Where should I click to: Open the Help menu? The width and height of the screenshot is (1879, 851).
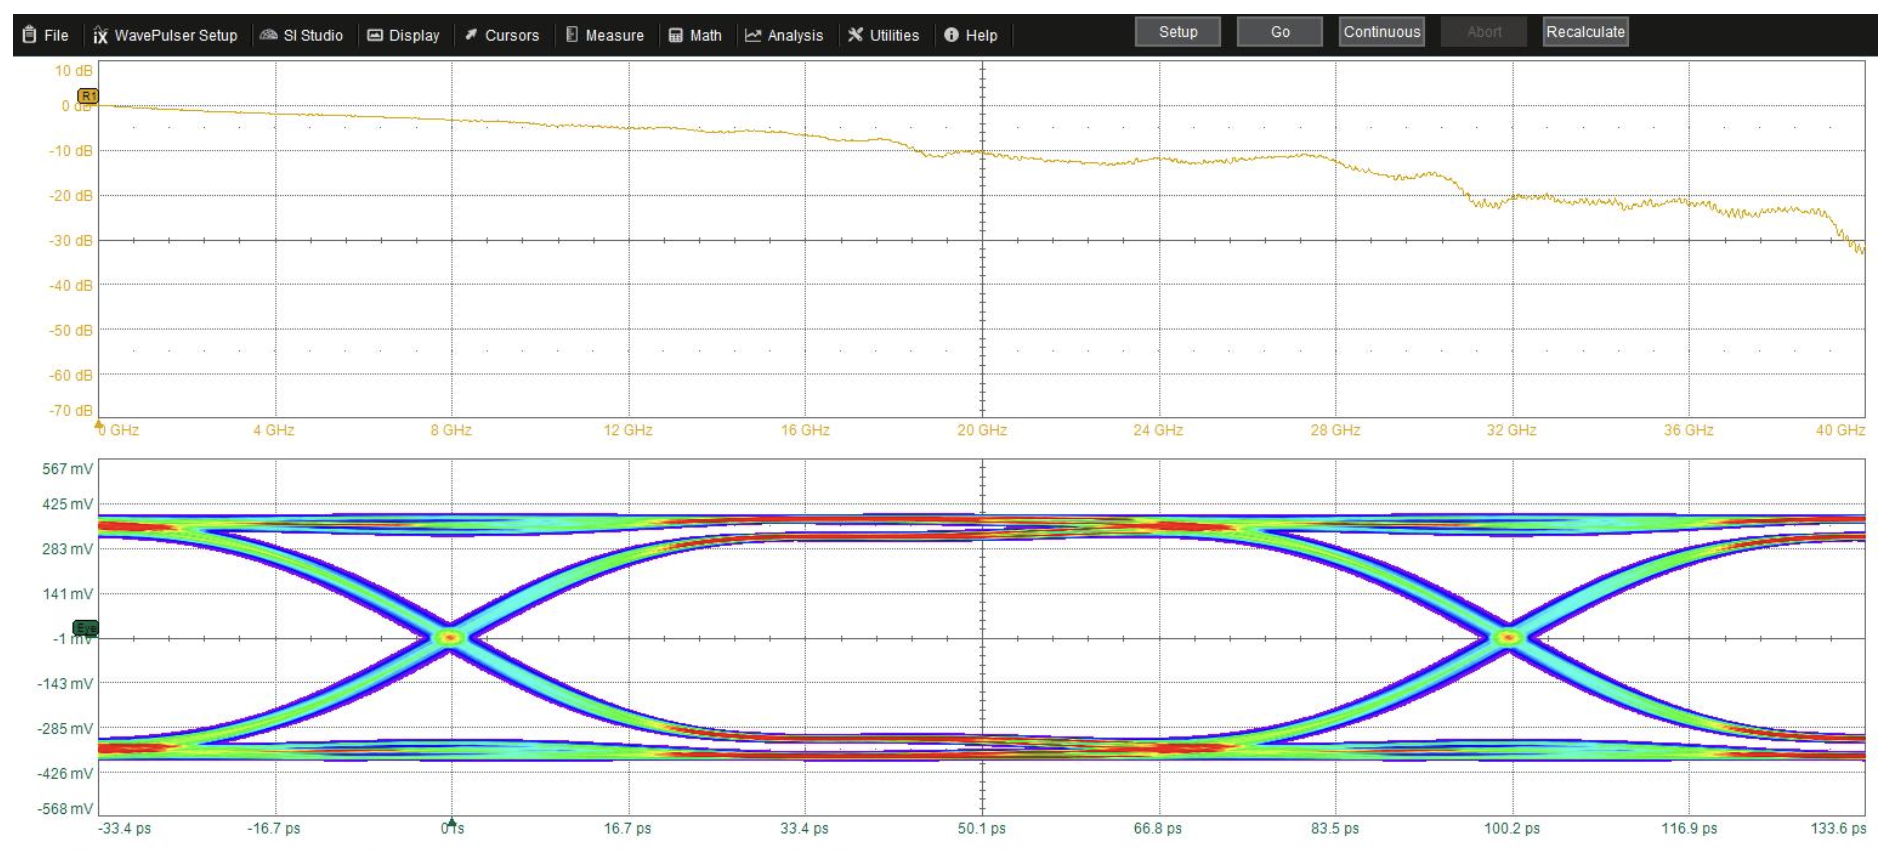(971, 35)
